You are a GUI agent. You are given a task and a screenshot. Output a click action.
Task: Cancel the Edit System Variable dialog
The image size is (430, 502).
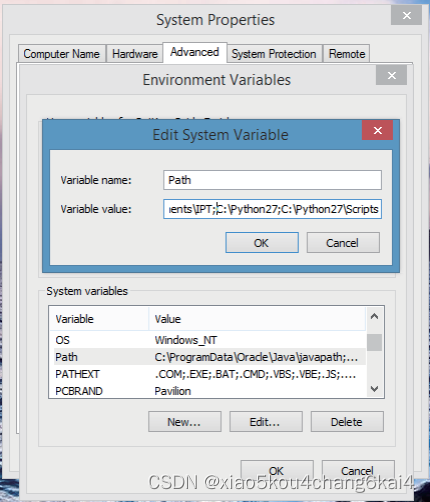(x=343, y=243)
